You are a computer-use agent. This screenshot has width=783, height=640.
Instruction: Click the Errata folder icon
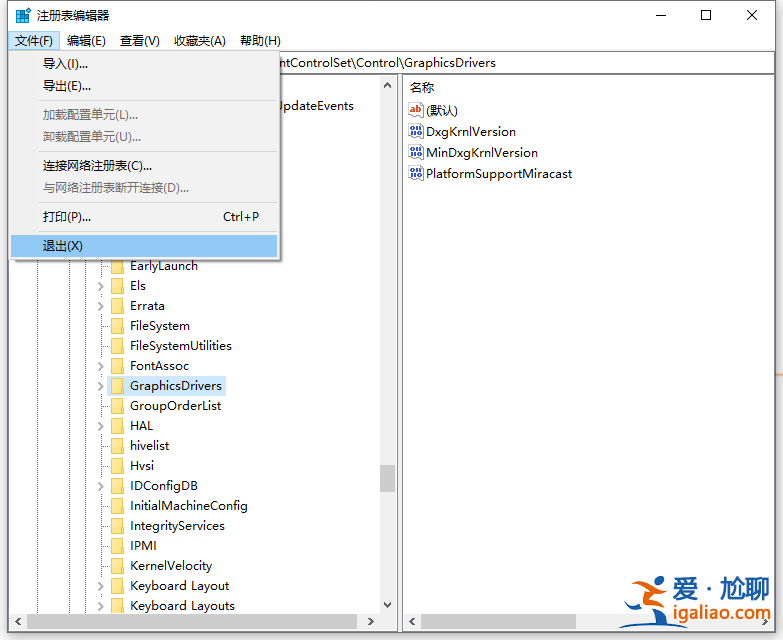[x=117, y=306]
